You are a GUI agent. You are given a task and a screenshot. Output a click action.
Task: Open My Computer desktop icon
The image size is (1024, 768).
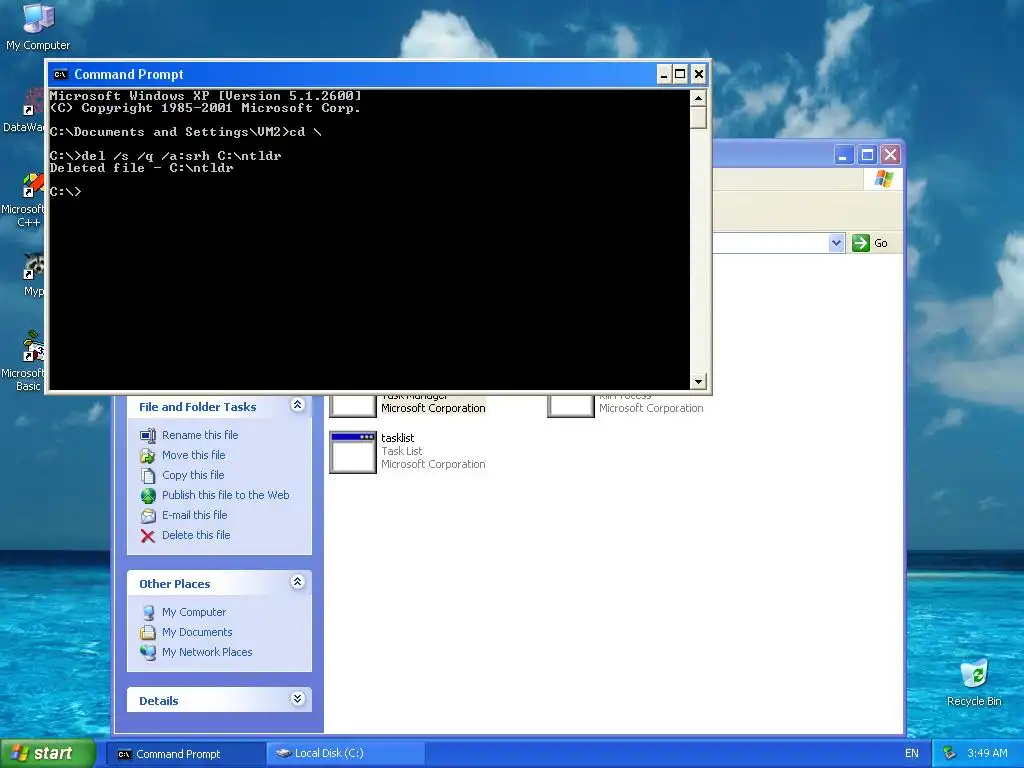38,26
